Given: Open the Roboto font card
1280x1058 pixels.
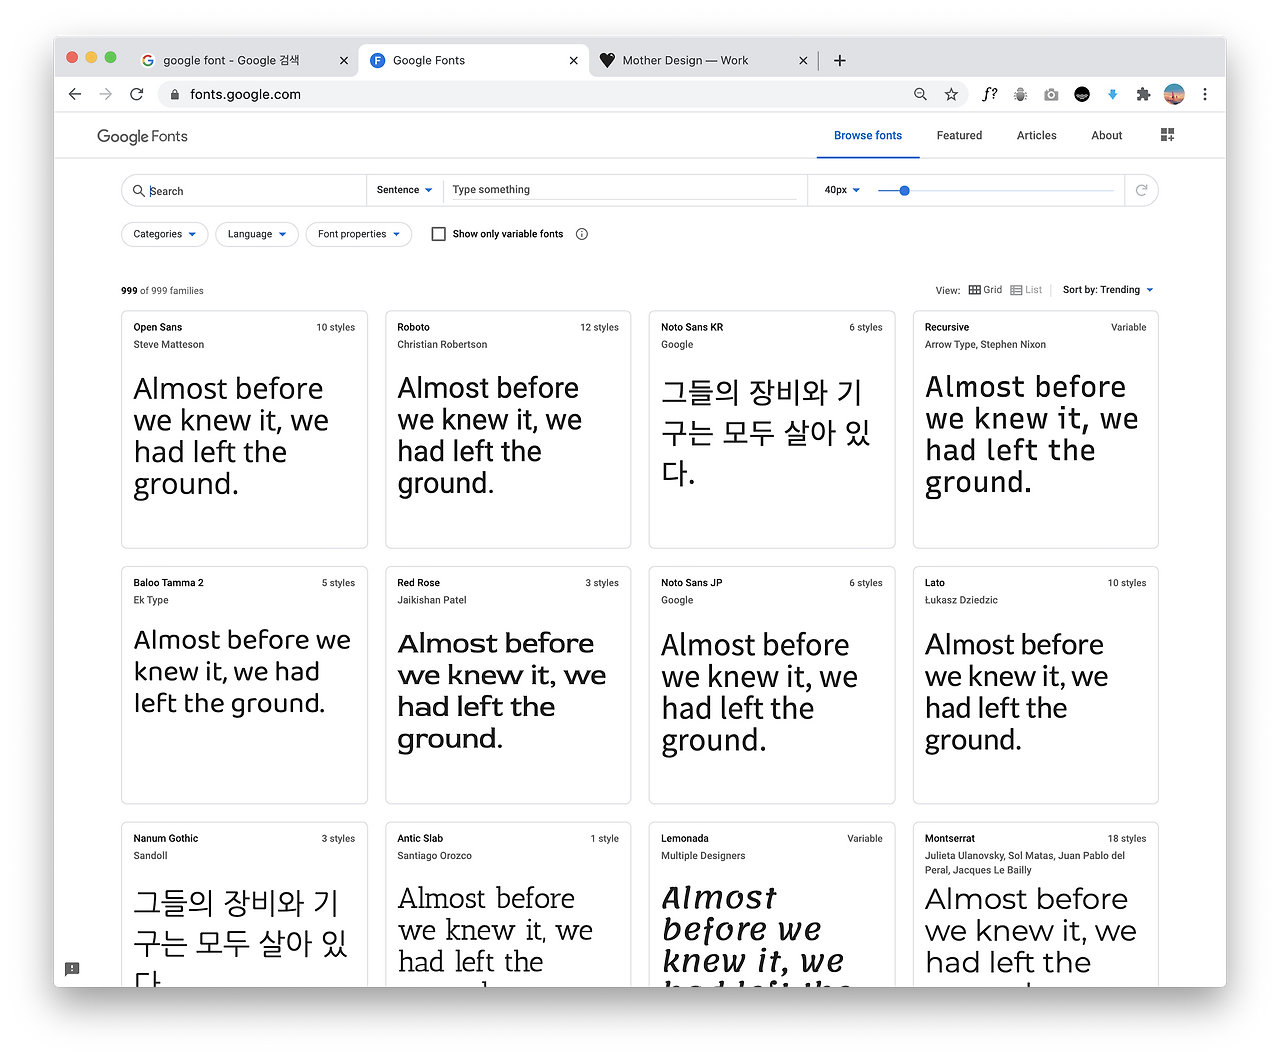Looking at the screenshot, I should pyautogui.click(x=508, y=429).
